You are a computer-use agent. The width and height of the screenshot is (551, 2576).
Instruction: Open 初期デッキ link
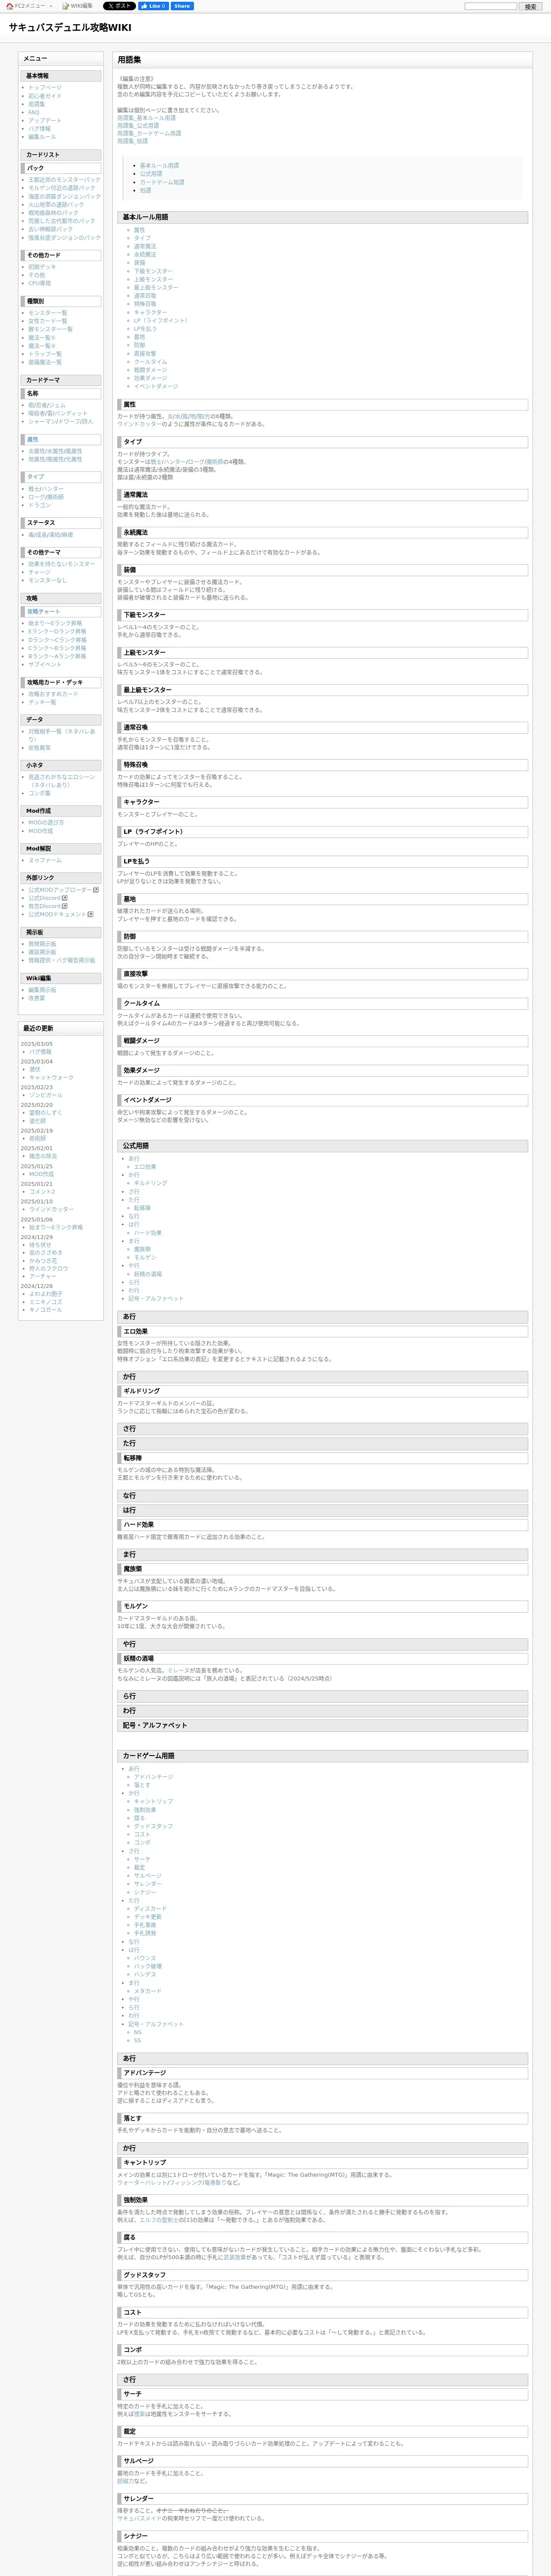[x=42, y=267]
